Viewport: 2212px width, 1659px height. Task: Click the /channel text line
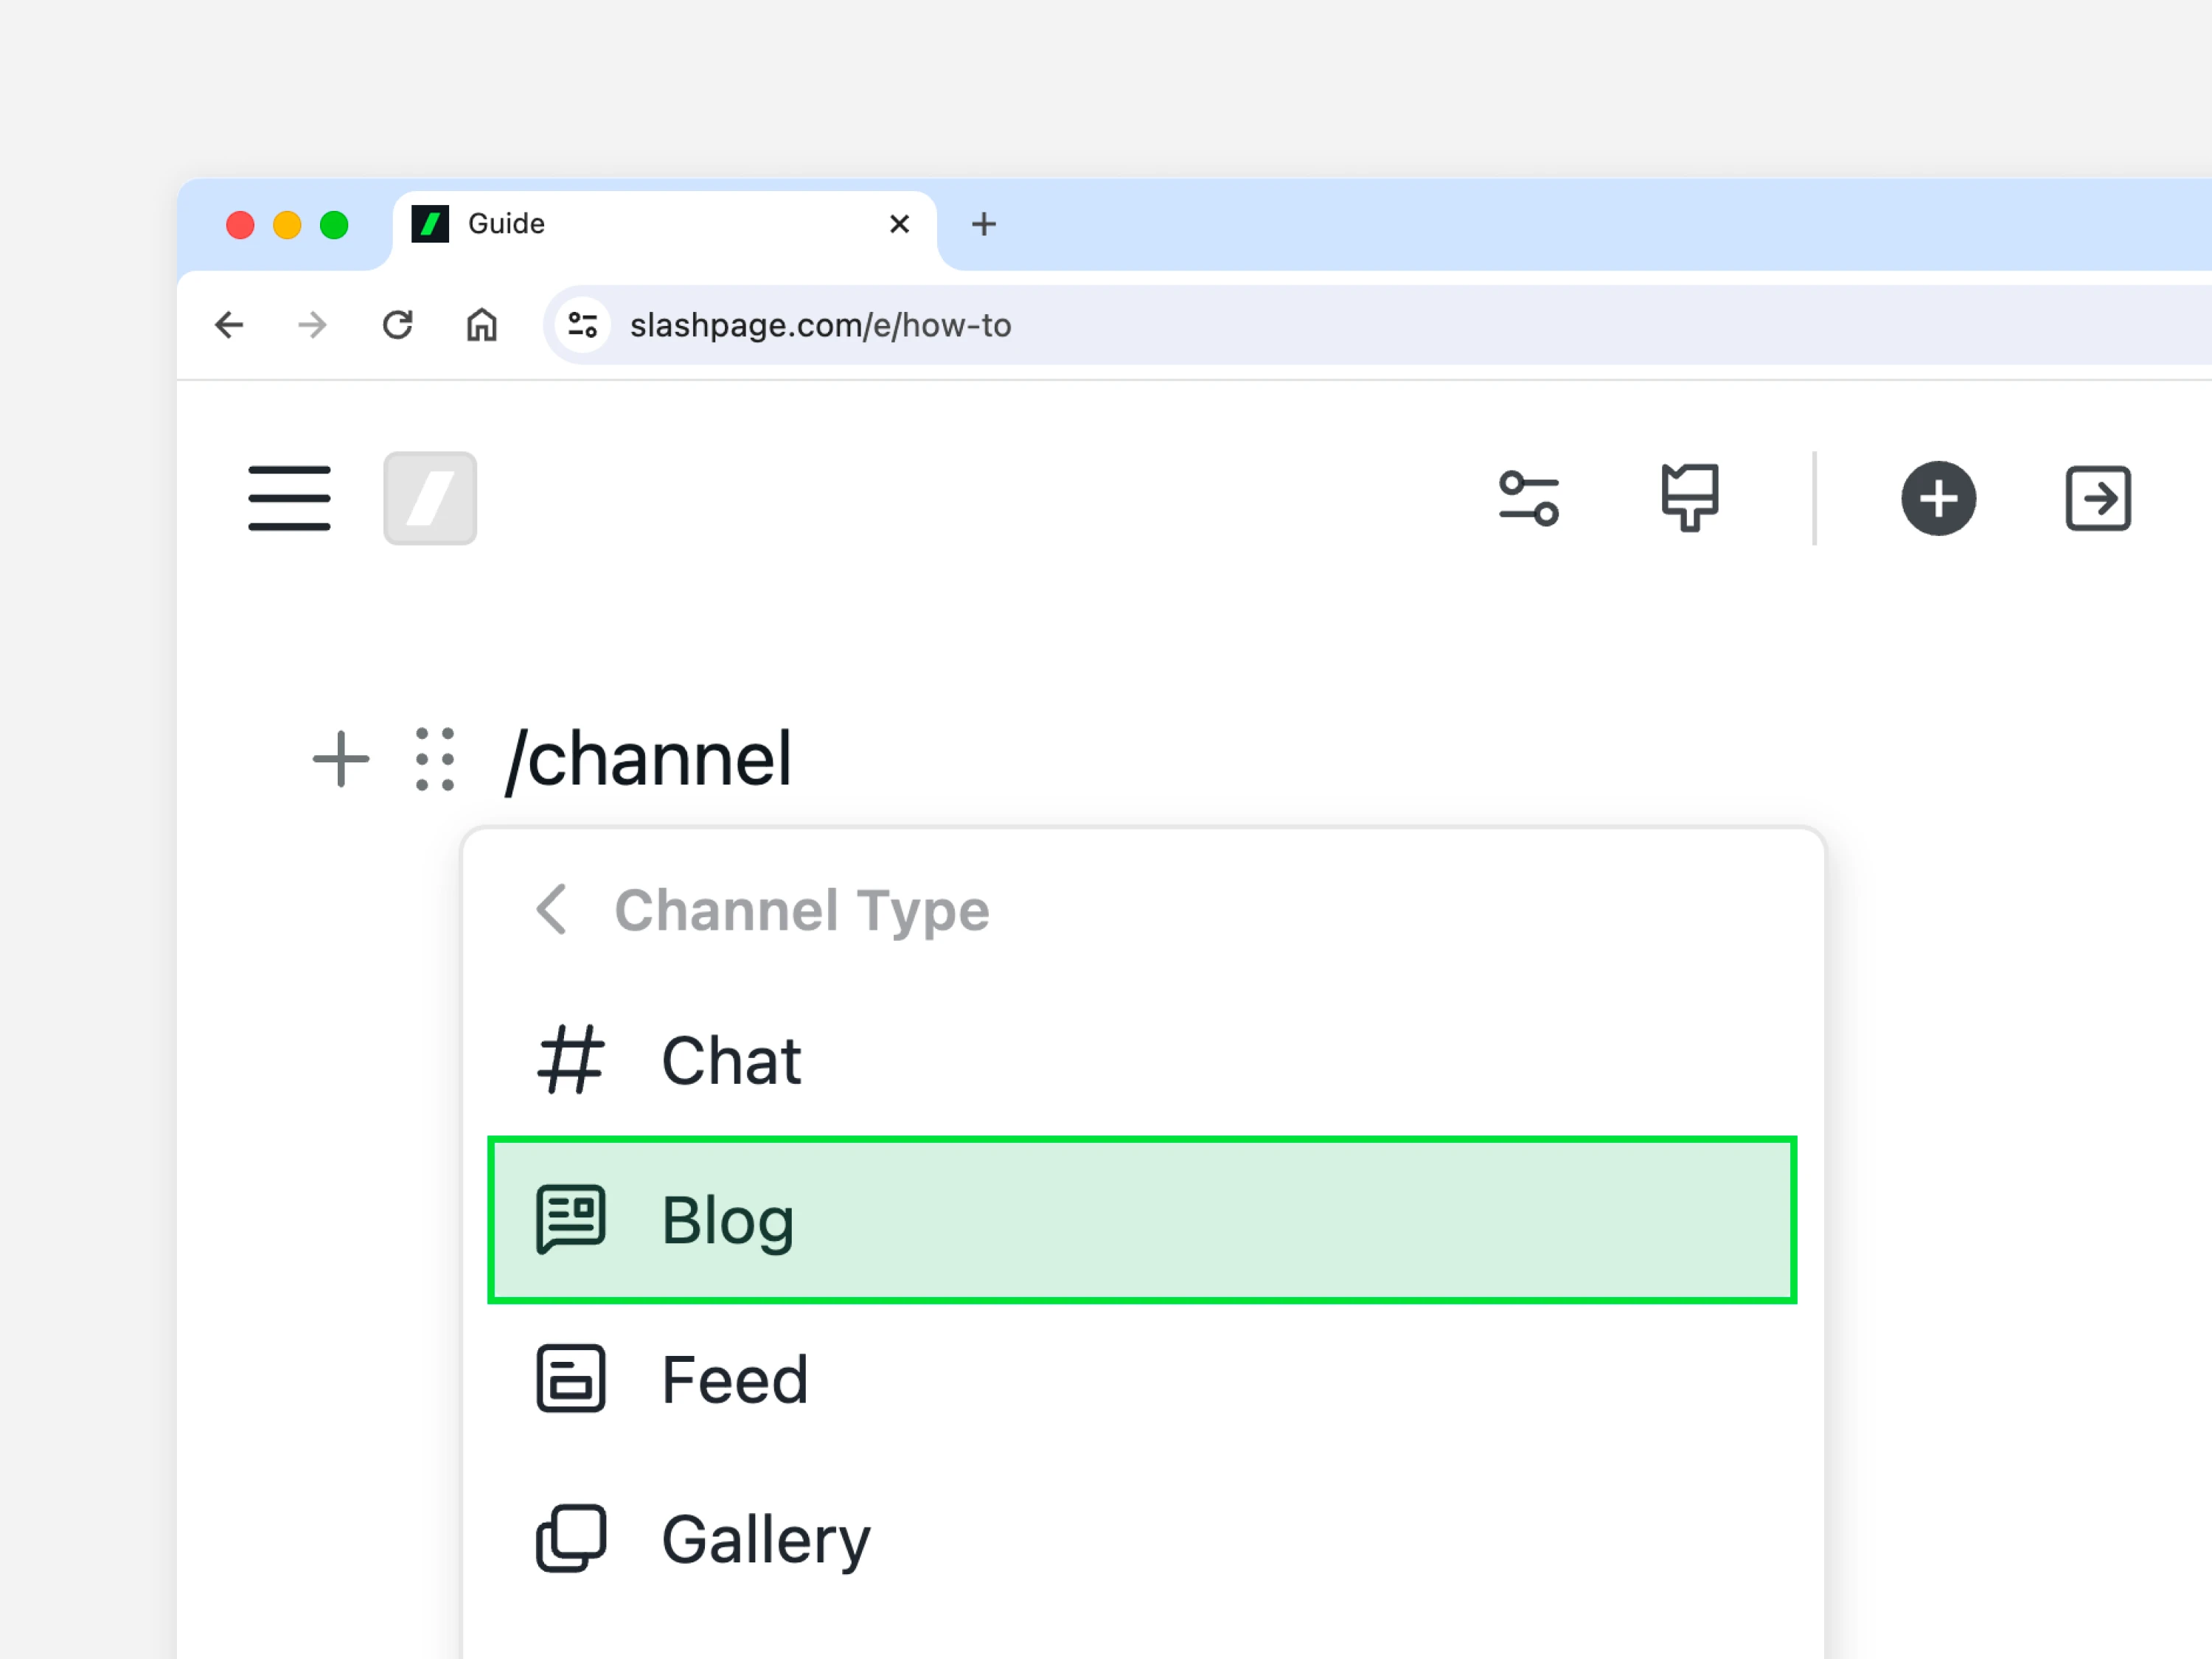point(649,760)
